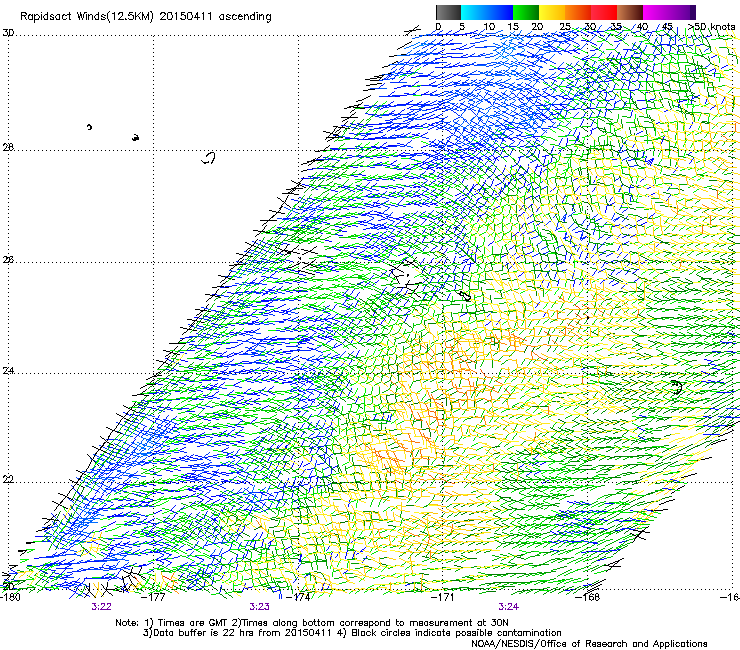The width and height of the screenshot is (740, 650).
Task: Click the '-177' longitude axis label
Action: click(154, 597)
